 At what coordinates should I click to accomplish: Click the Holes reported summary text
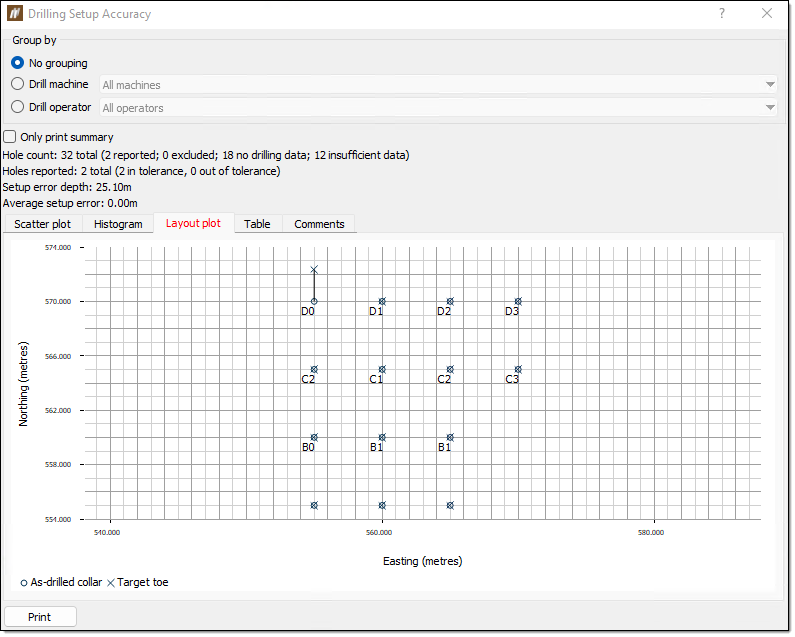pos(141,171)
